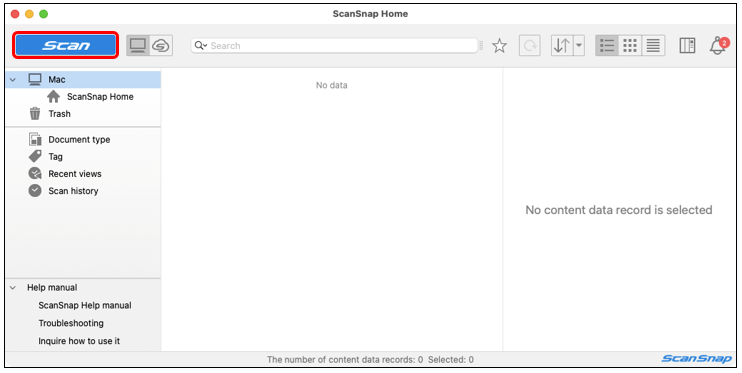Collapse the Help manual section chevron
Image resolution: width=742 pixels, height=373 pixels.
click(x=13, y=287)
